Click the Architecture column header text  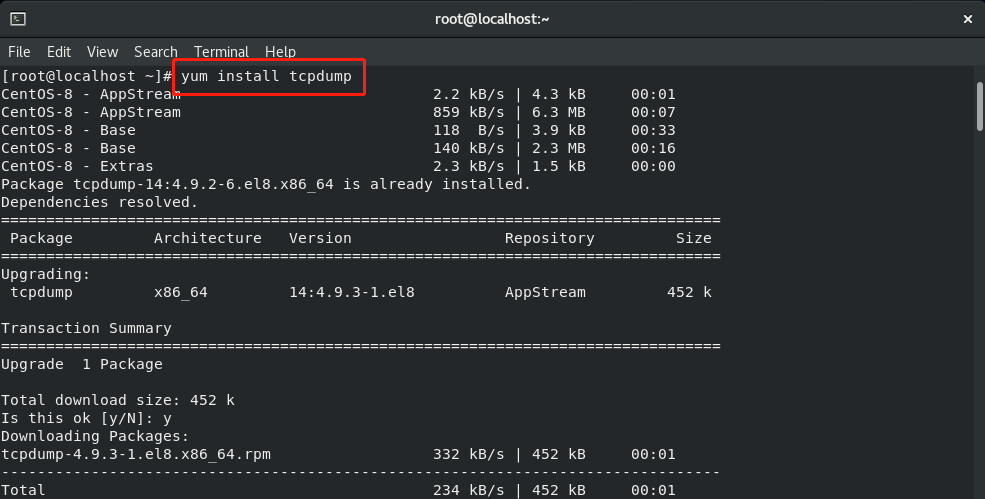(208, 239)
